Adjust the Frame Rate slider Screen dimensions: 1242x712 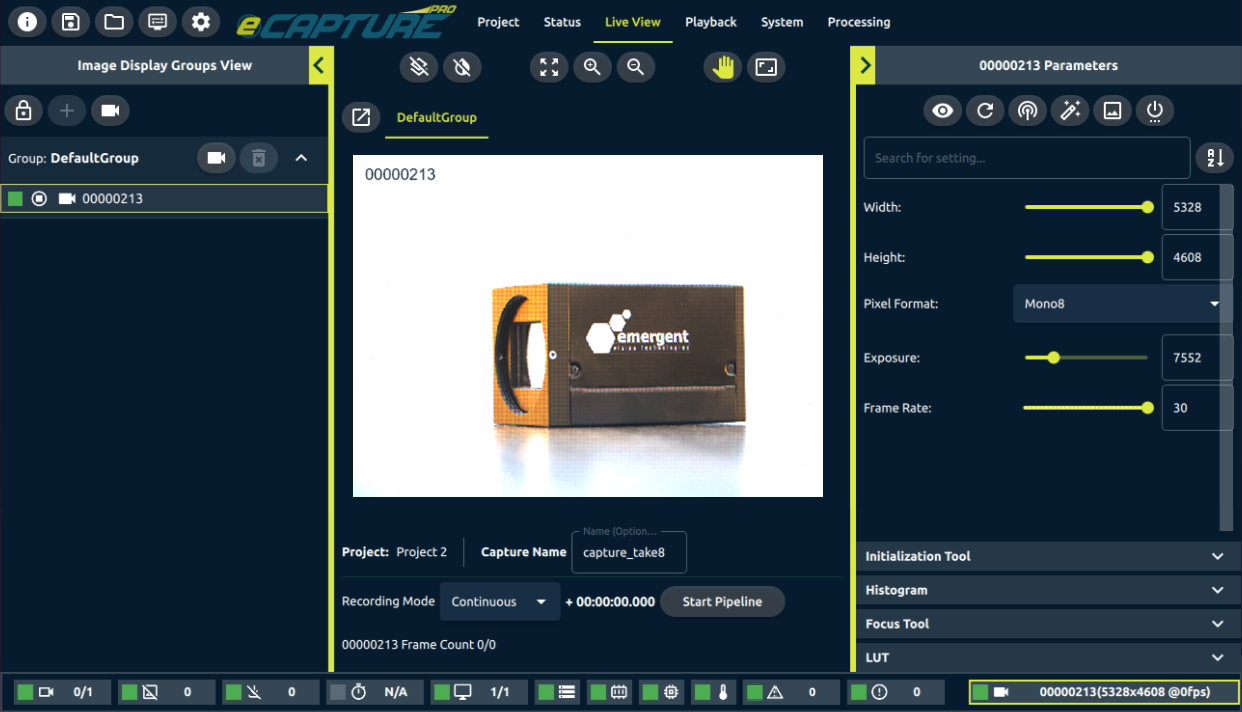click(1087, 407)
